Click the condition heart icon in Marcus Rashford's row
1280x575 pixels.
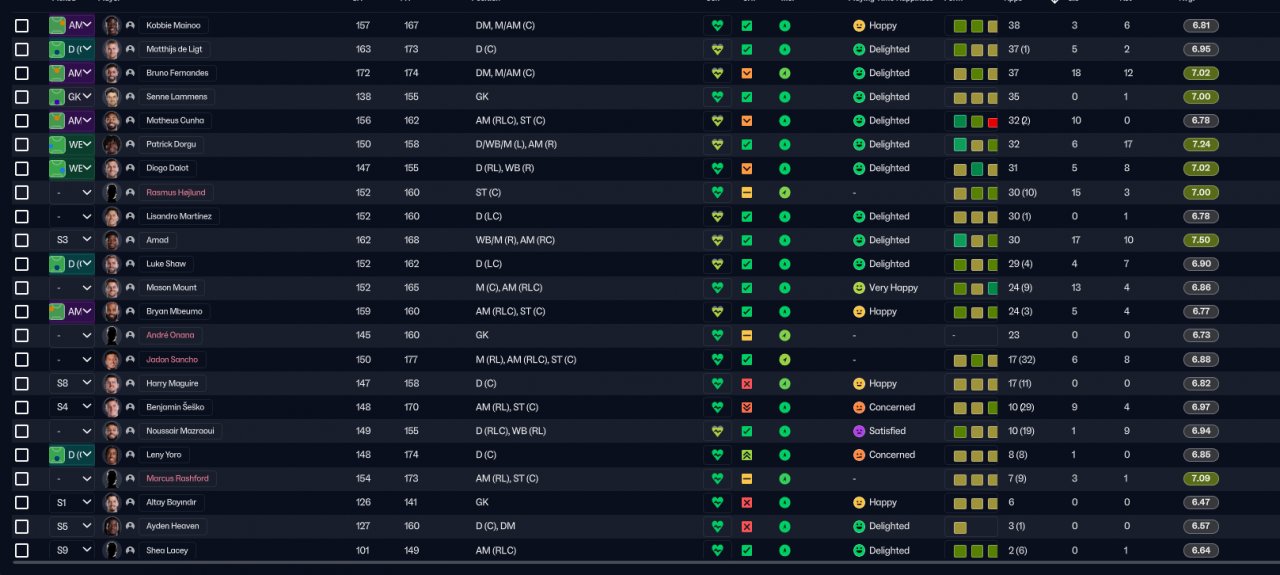coord(717,478)
